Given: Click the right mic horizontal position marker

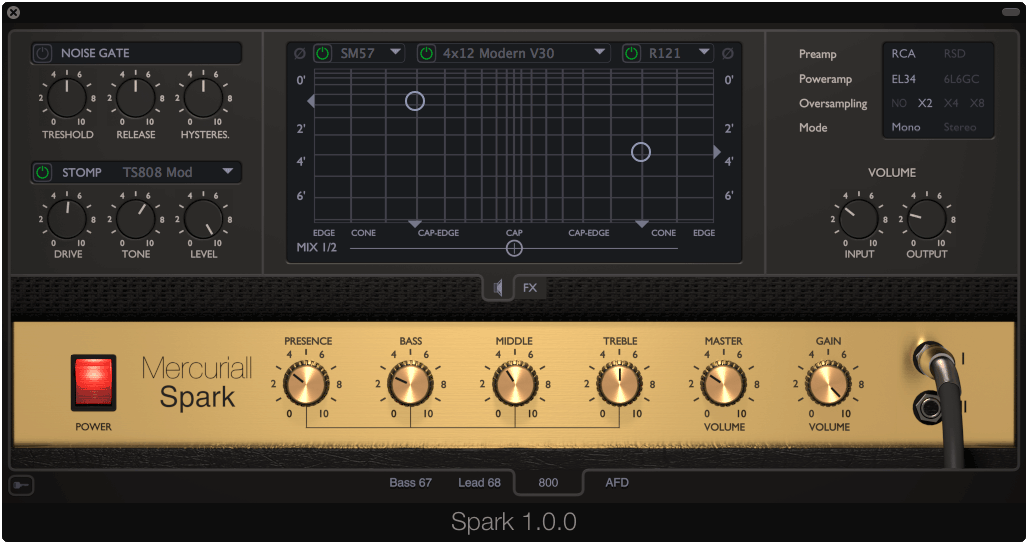Looking at the screenshot, I should 641,224.
